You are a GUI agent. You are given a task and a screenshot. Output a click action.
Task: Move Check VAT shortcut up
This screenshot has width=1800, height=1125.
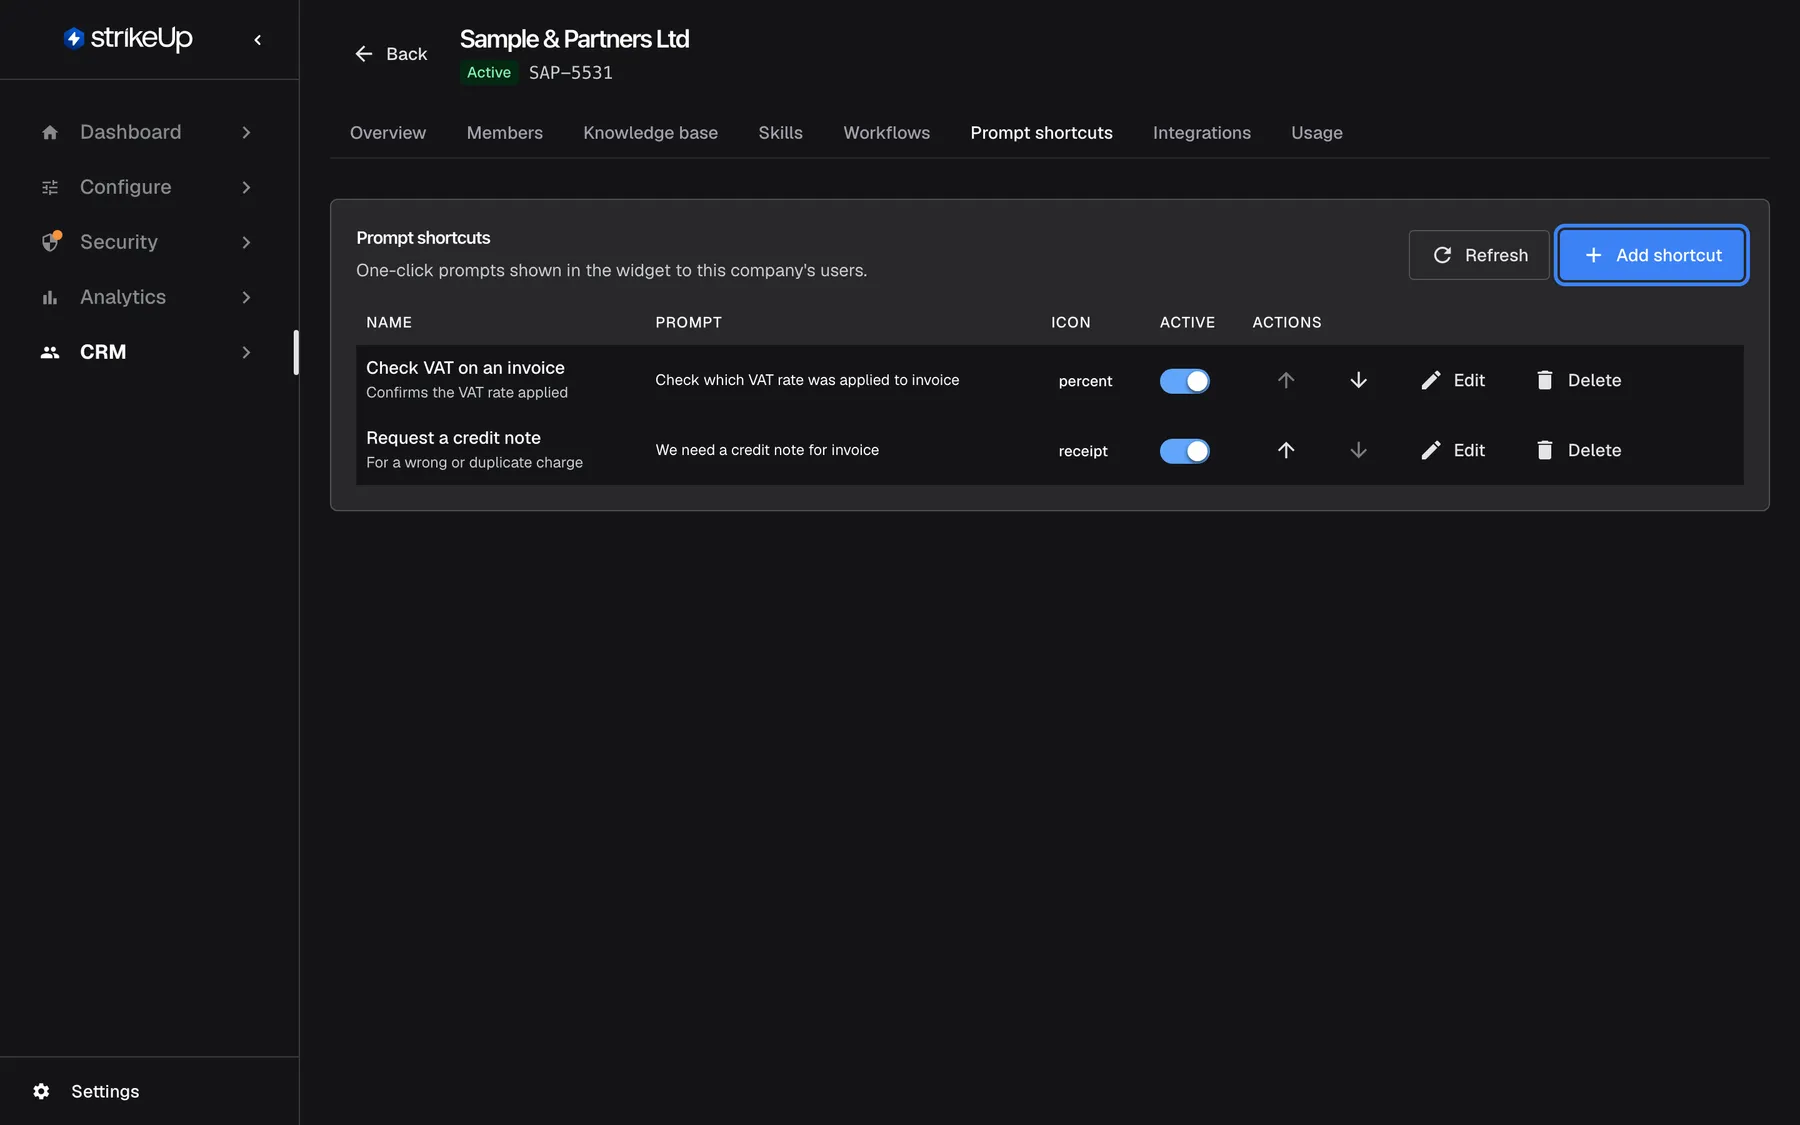pyautogui.click(x=1286, y=380)
